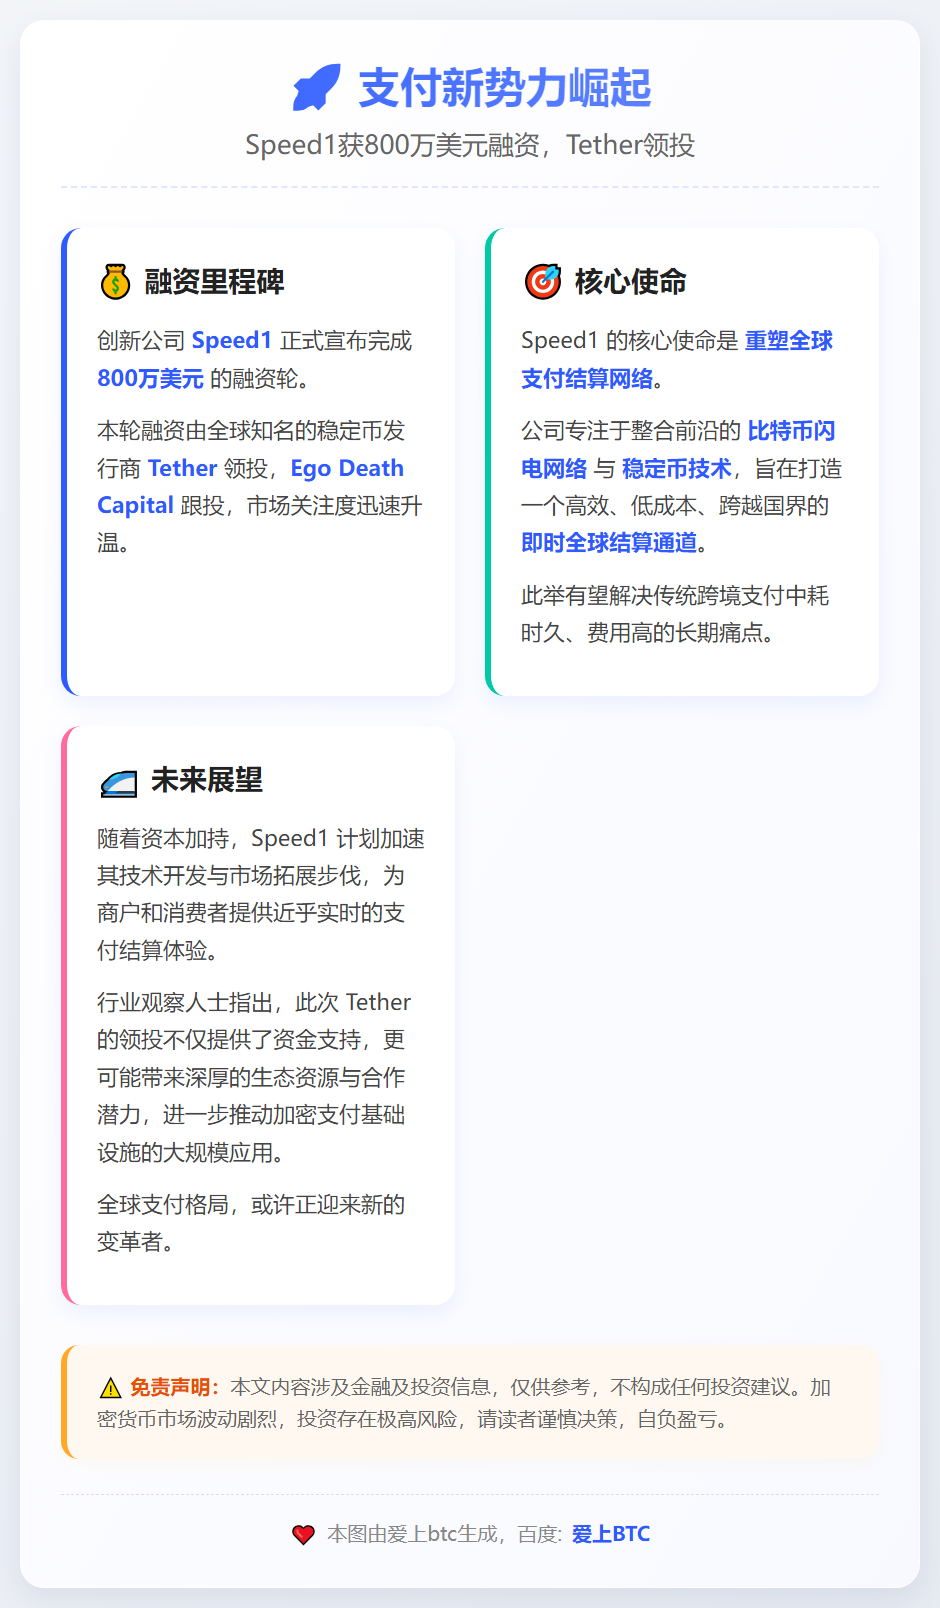Click the highlighted 800万美元 text
Screen dimensions: 940x1608
(150, 379)
